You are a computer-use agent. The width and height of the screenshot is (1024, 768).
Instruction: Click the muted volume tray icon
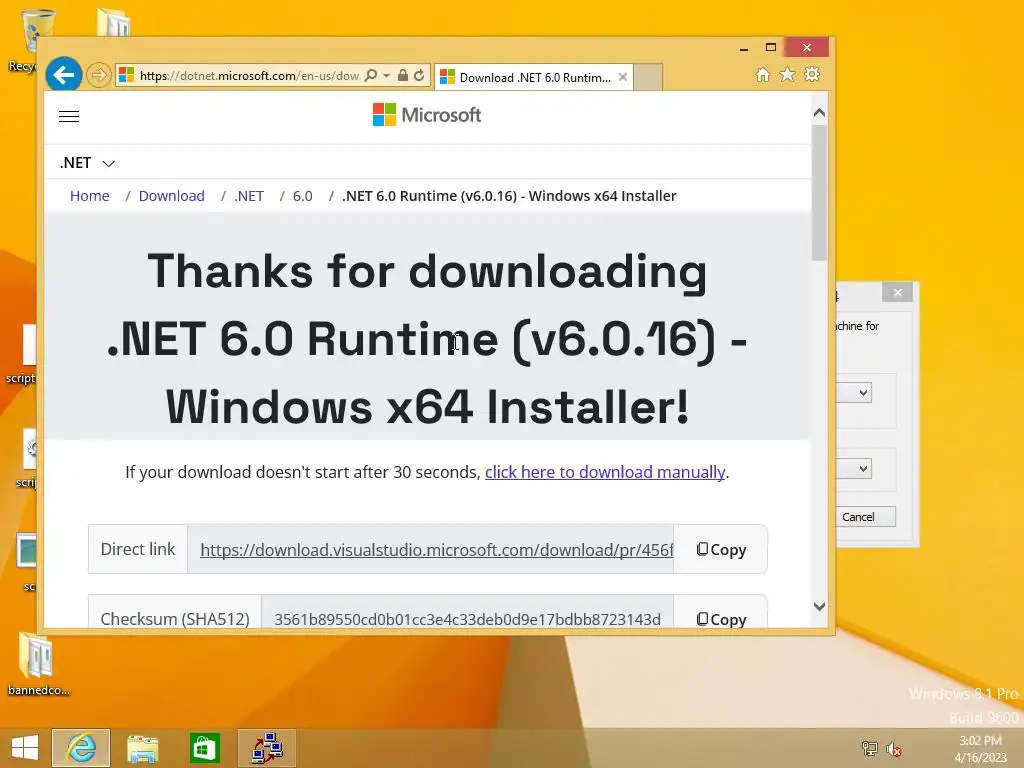894,748
